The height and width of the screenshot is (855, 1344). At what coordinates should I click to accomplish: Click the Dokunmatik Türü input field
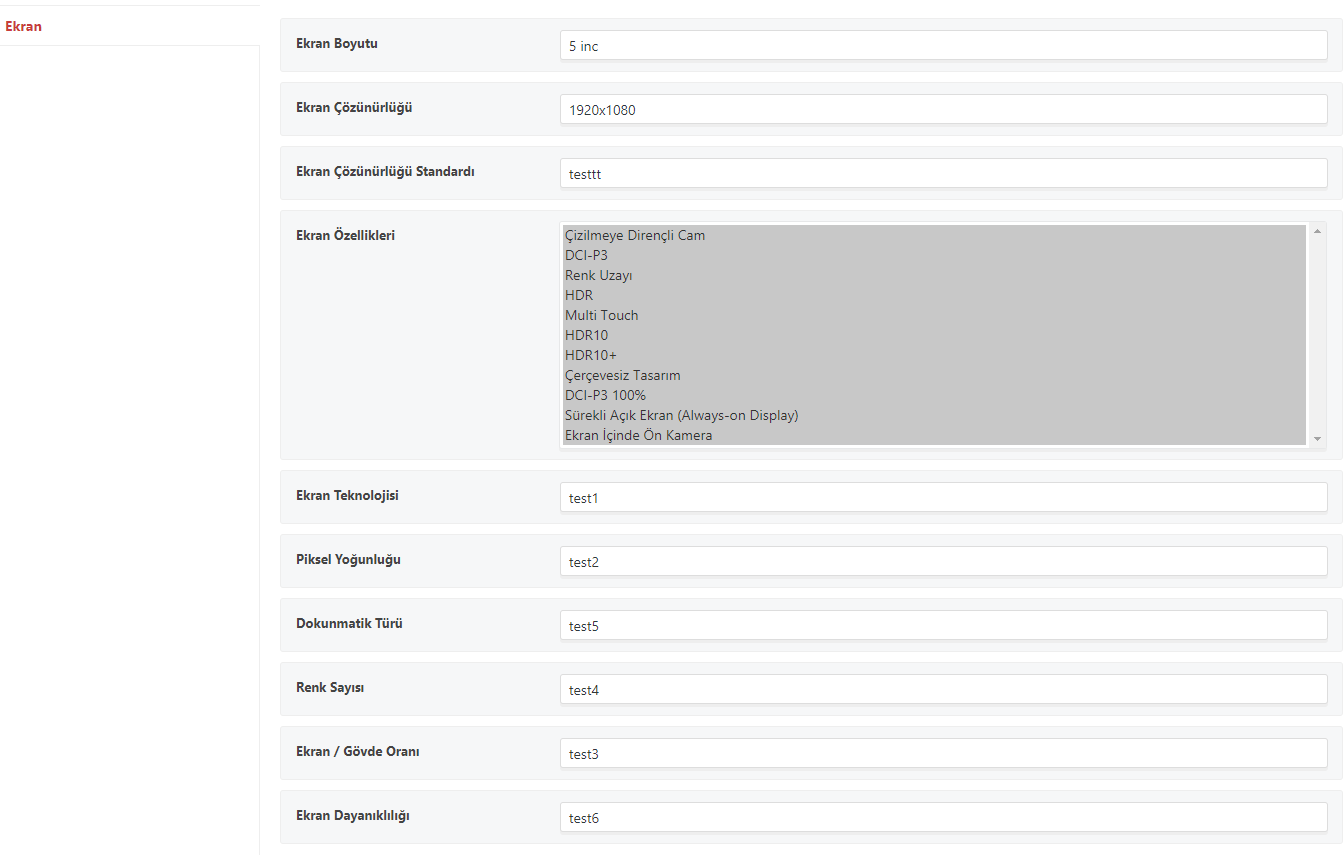943,625
